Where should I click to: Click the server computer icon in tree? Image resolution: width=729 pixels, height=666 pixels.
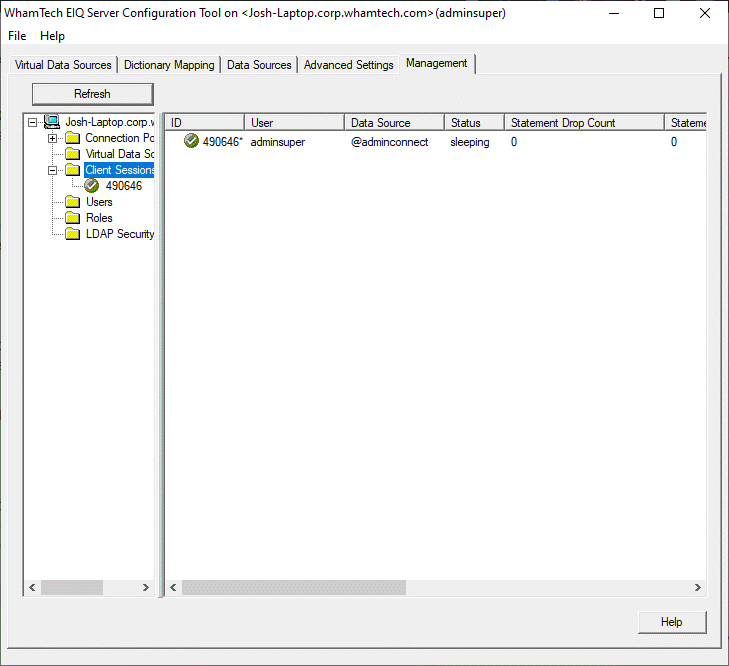point(52,122)
